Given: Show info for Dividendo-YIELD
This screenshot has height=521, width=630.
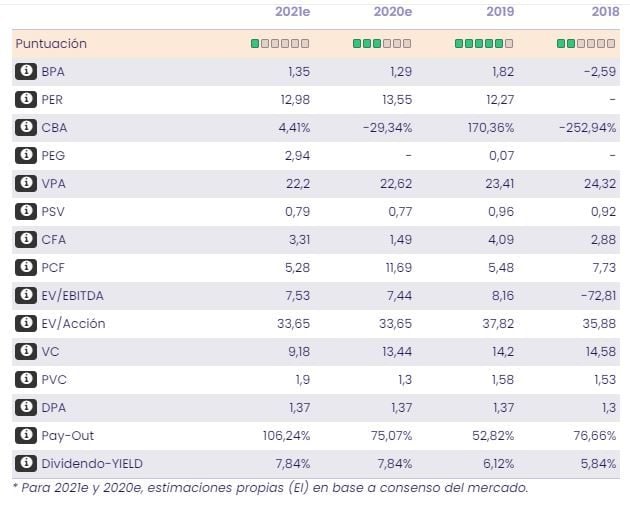Looking at the screenshot, I should [x=26, y=463].
